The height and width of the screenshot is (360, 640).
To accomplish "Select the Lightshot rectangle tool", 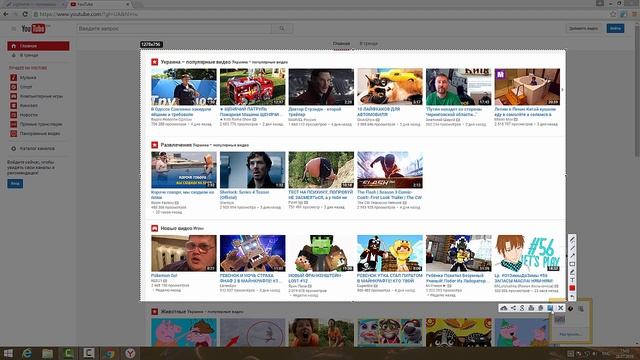I will point(572,264).
